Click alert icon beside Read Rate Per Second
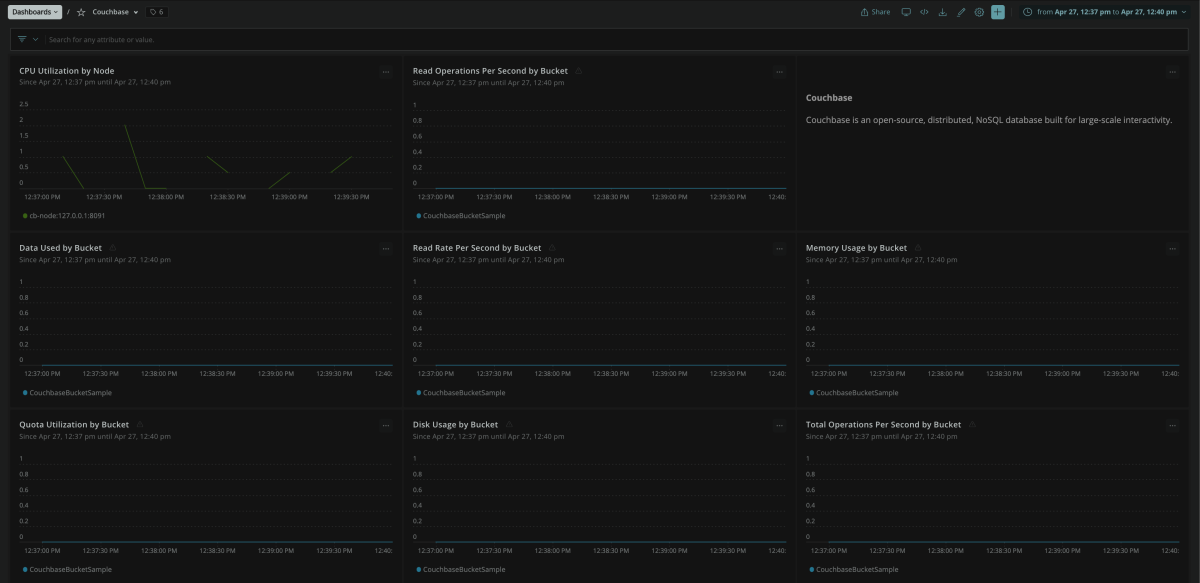The image size is (1200, 583). click(552, 247)
